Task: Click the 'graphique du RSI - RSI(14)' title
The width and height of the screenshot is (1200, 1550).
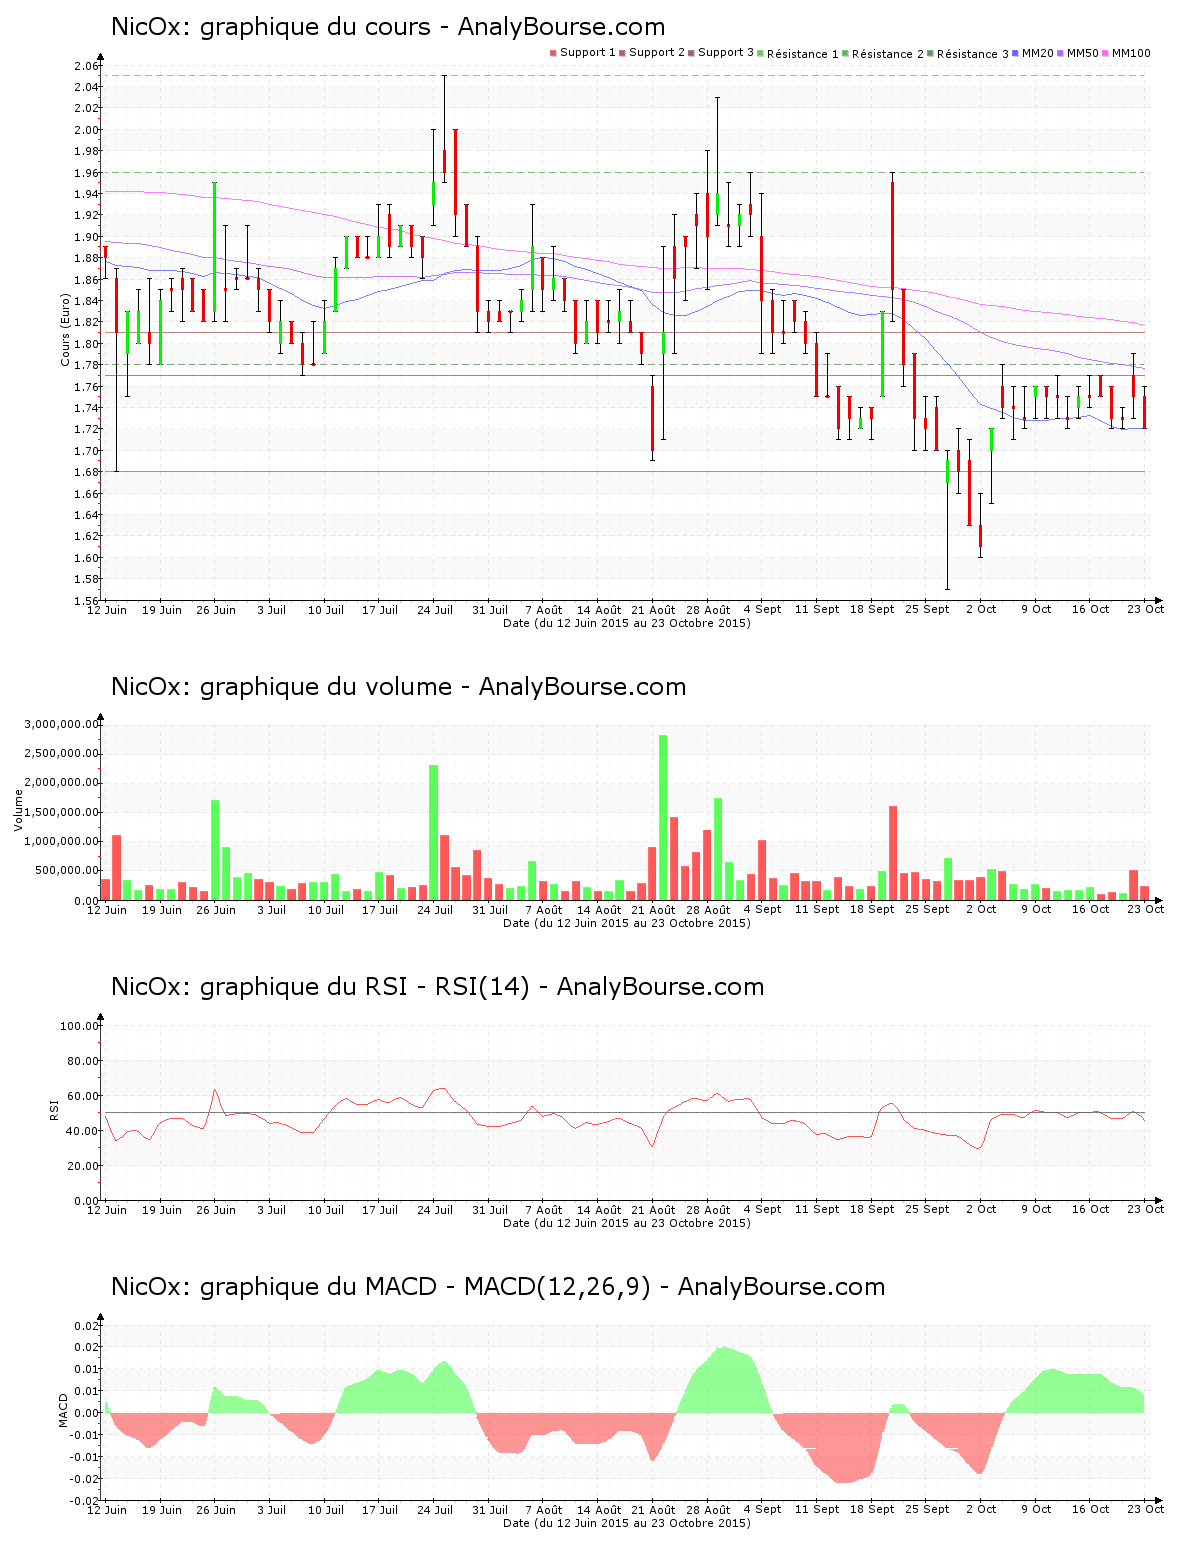Action: click(364, 987)
